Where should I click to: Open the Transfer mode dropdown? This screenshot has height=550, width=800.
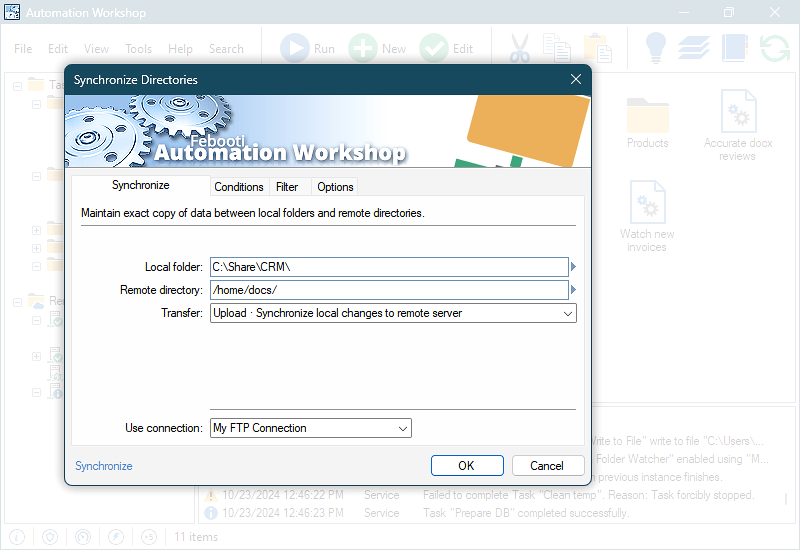[567, 313]
